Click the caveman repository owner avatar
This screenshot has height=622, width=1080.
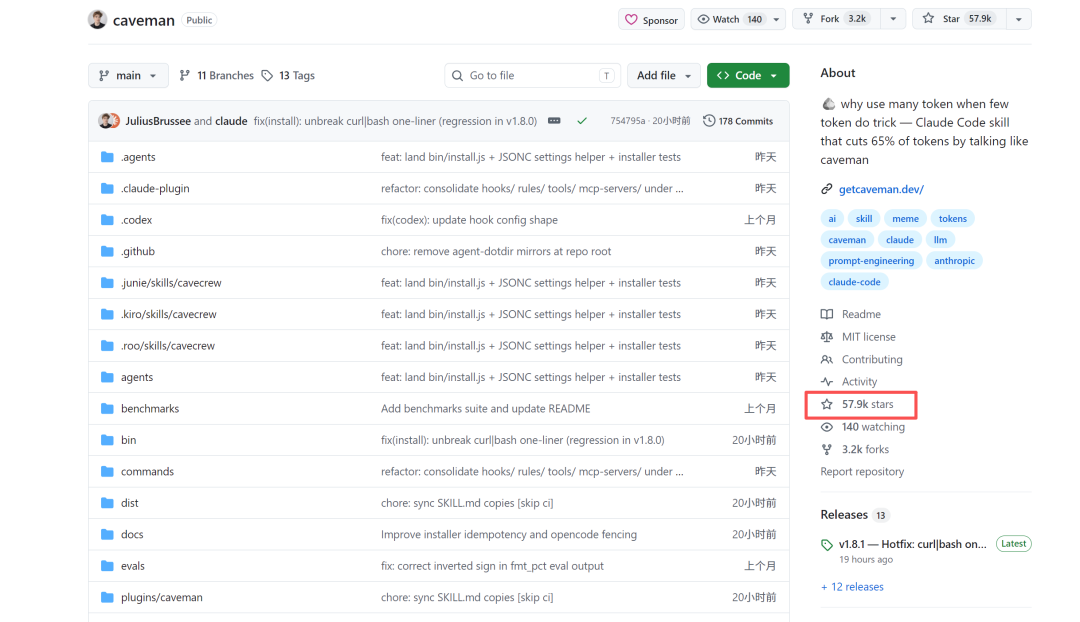pyautogui.click(x=97, y=19)
